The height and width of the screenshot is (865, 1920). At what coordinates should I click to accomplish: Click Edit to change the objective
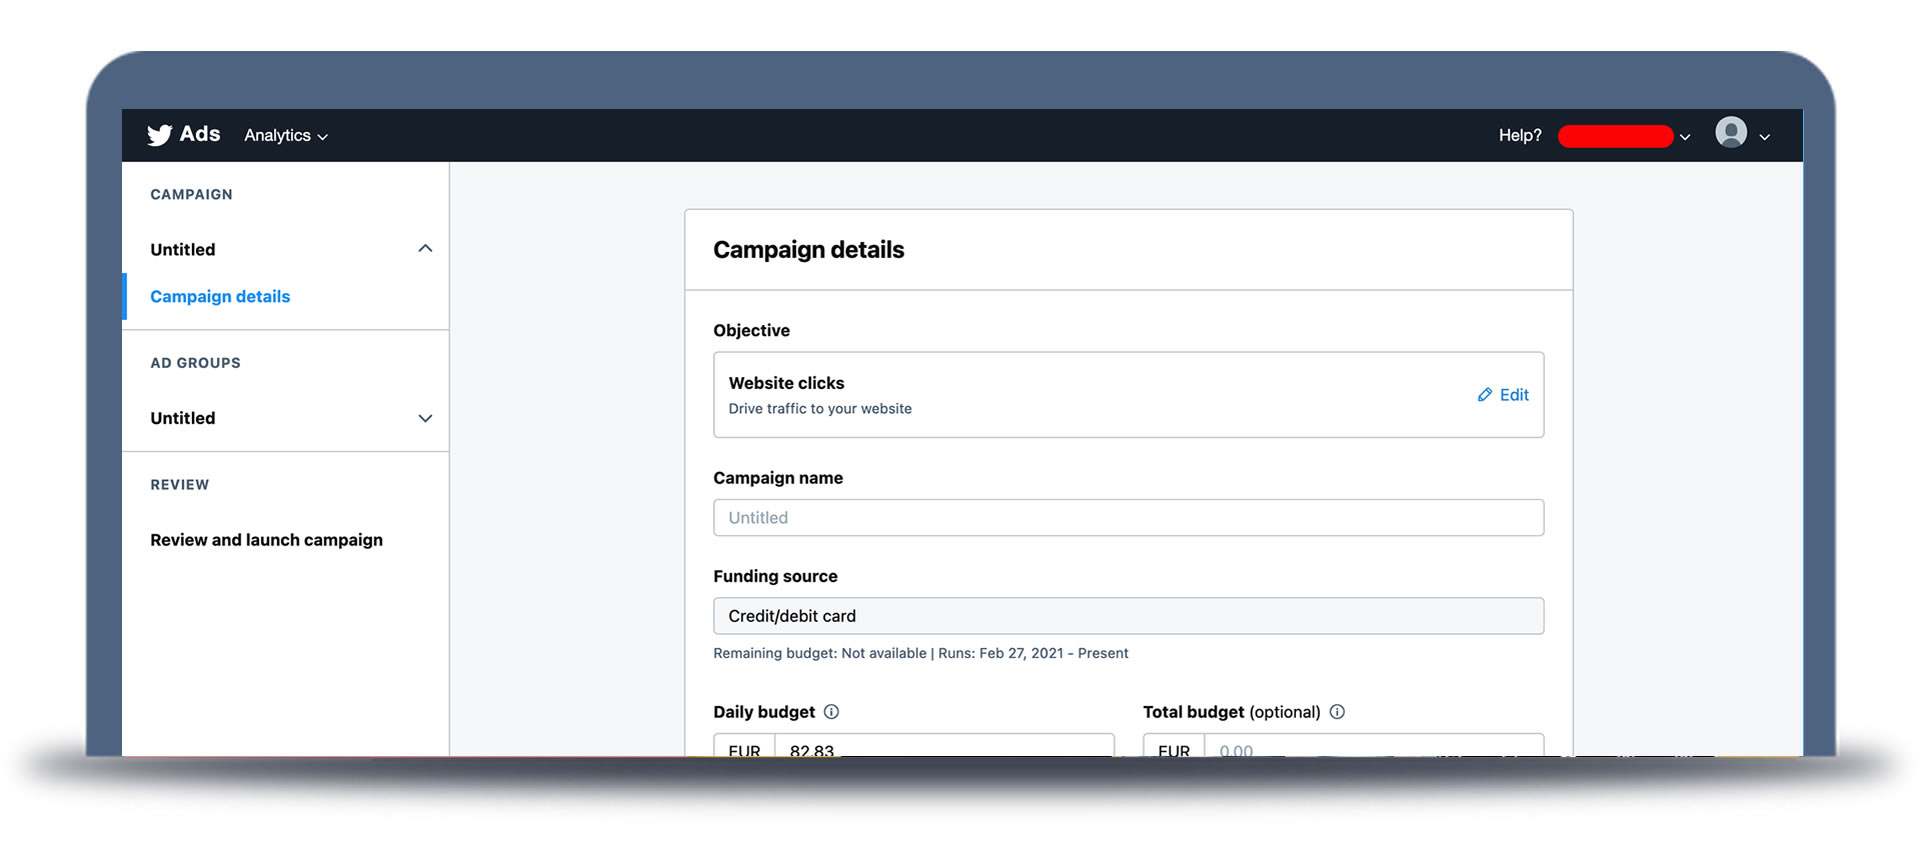1514,395
